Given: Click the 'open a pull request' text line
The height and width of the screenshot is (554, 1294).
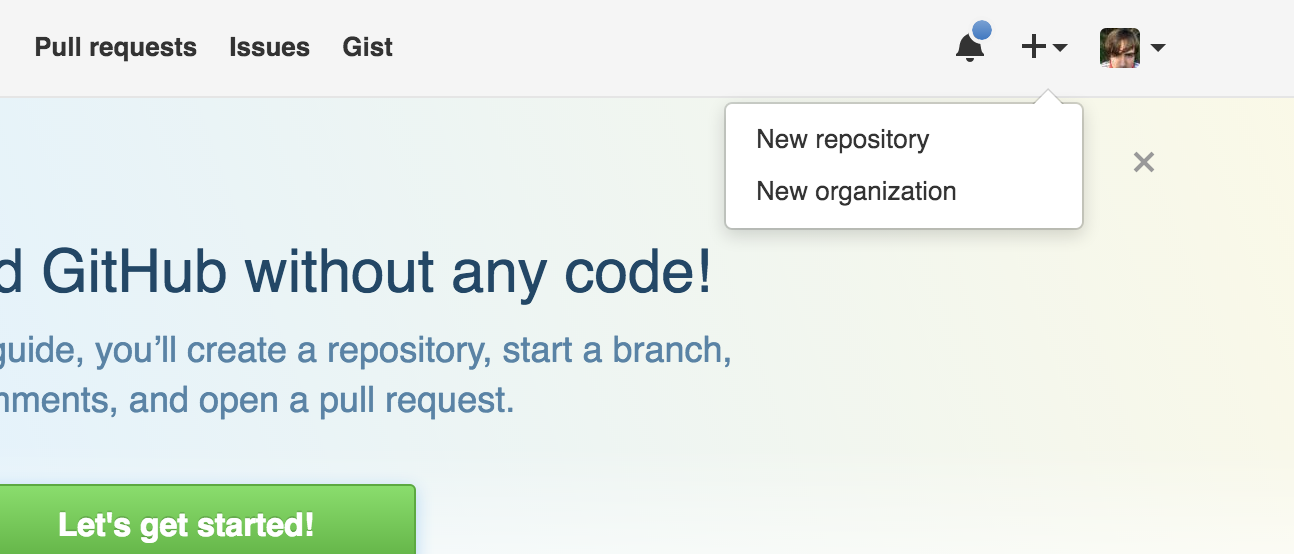Looking at the screenshot, I should pyautogui.click(x=257, y=401).
